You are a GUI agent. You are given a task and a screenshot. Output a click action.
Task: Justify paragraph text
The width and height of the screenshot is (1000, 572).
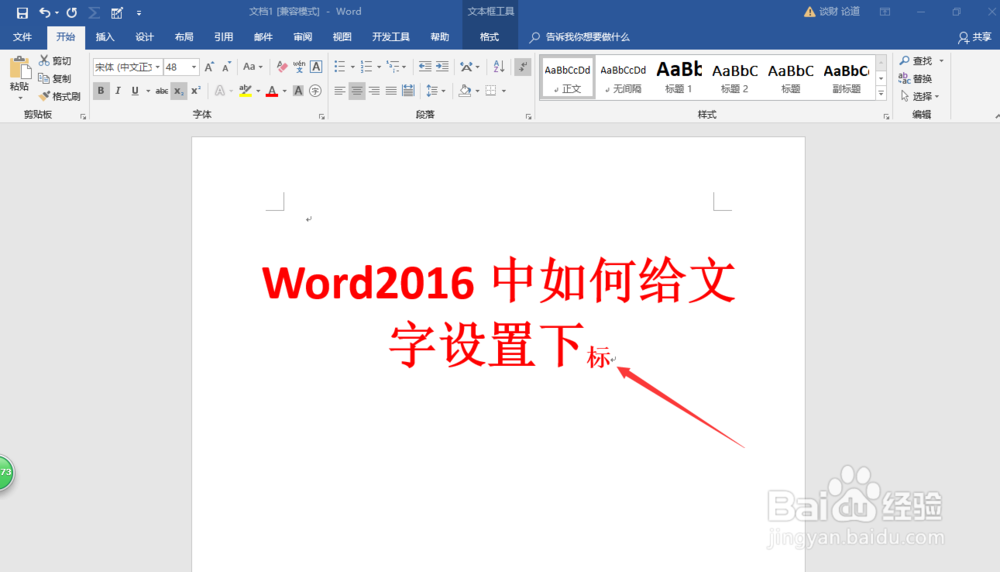tap(391, 91)
